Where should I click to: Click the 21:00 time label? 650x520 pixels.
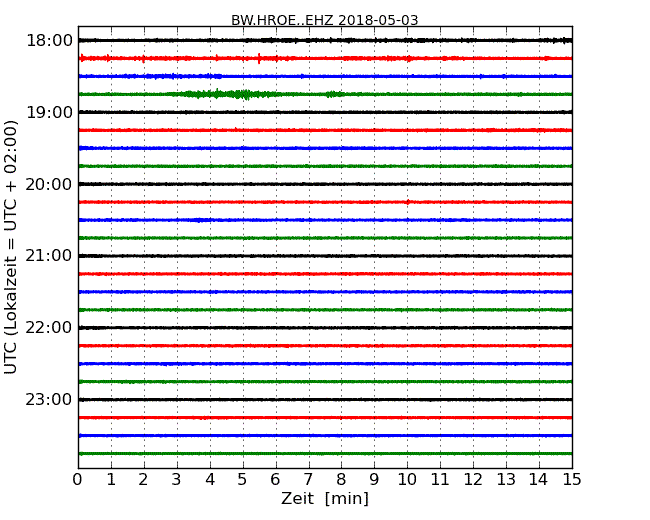[49, 256]
